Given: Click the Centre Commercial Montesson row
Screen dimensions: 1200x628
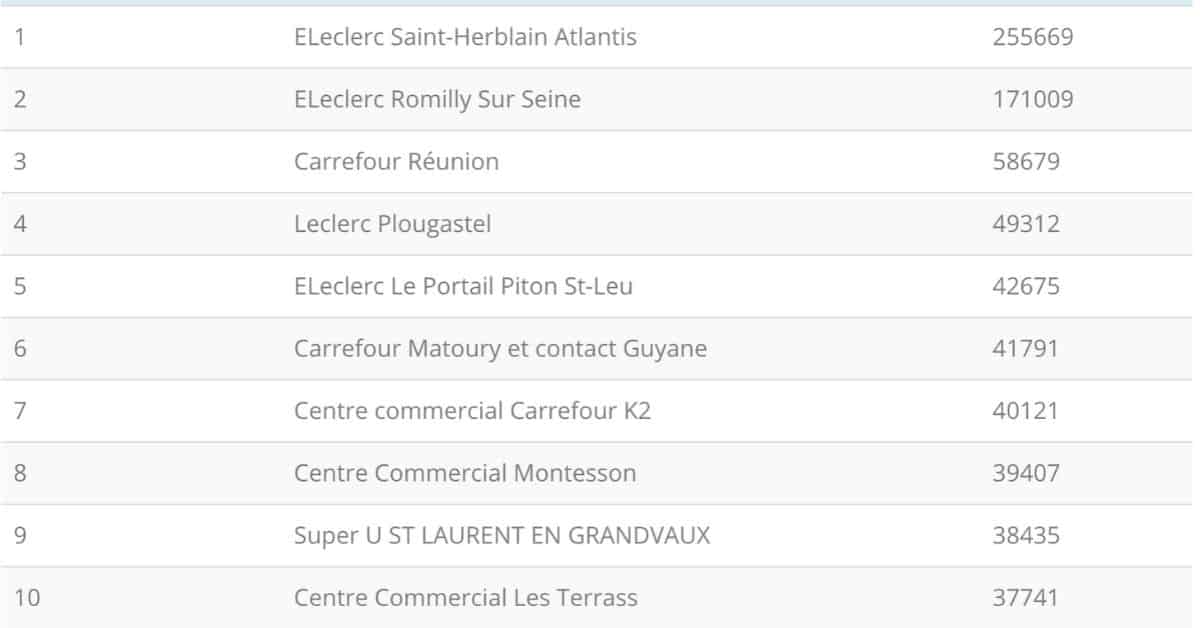Looking at the screenshot, I should [600, 473].
